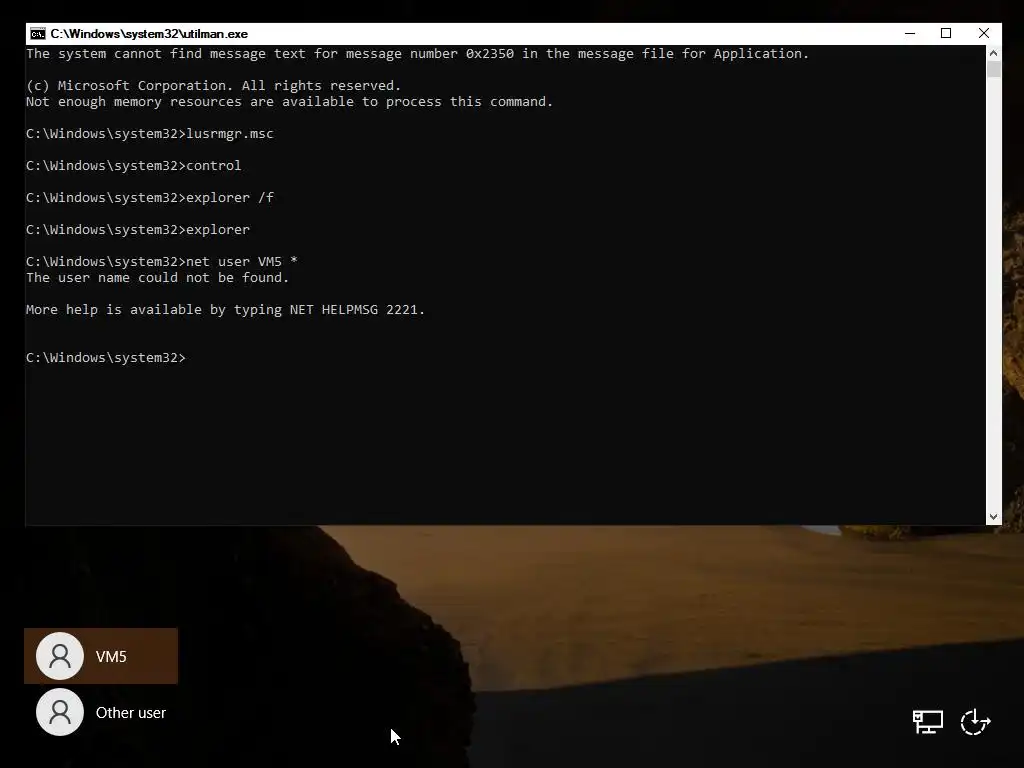Screen dimensions: 1024x768
Task: Click the 'Not enough memory resources' message
Action: (x=289, y=102)
